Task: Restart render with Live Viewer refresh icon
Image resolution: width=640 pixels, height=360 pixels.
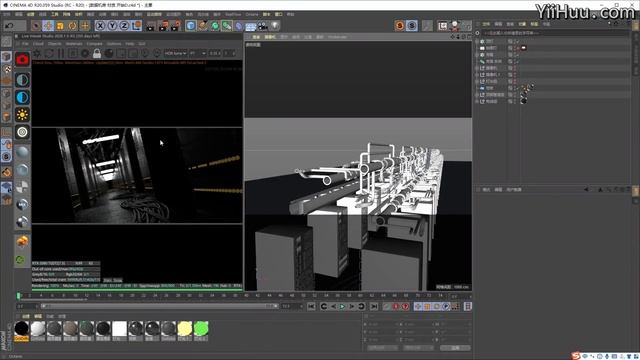Action: point(49,53)
